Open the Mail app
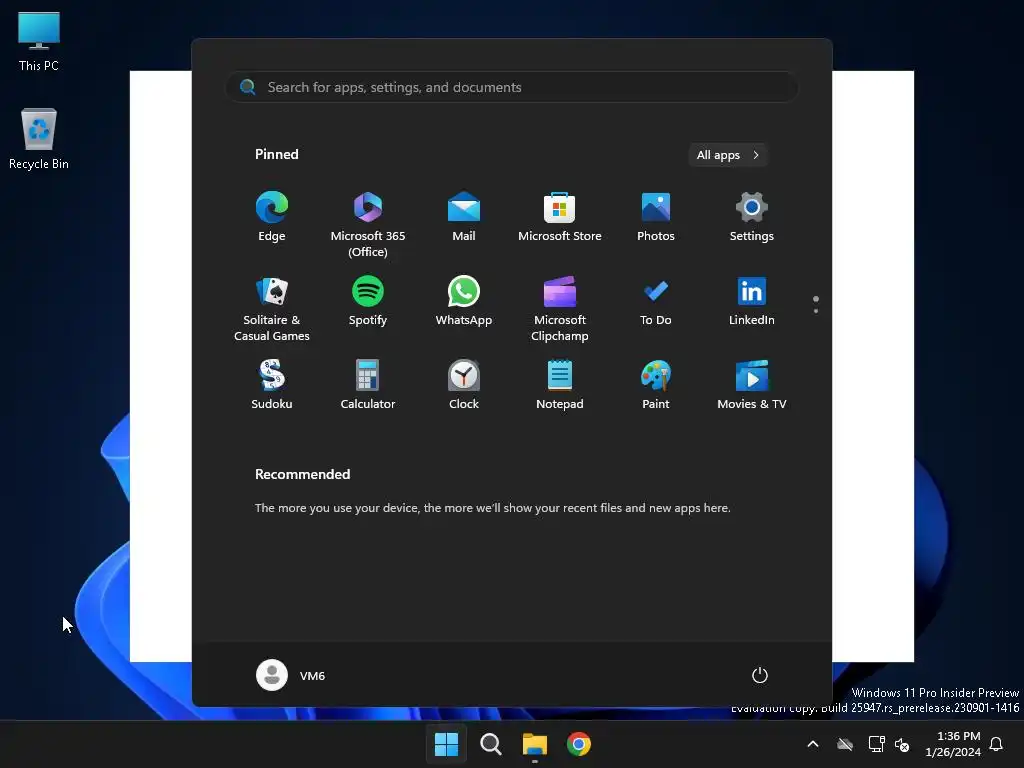1024x768 pixels. tap(464, 217)
